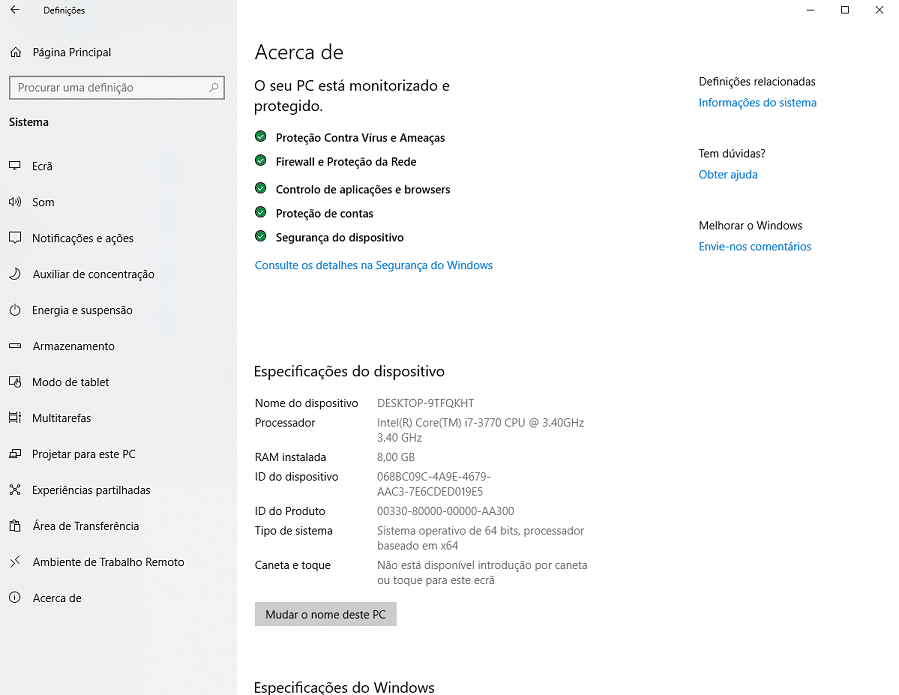Click the Som speaker icon
Screen dimensions: 899x695
click(15, 202)
